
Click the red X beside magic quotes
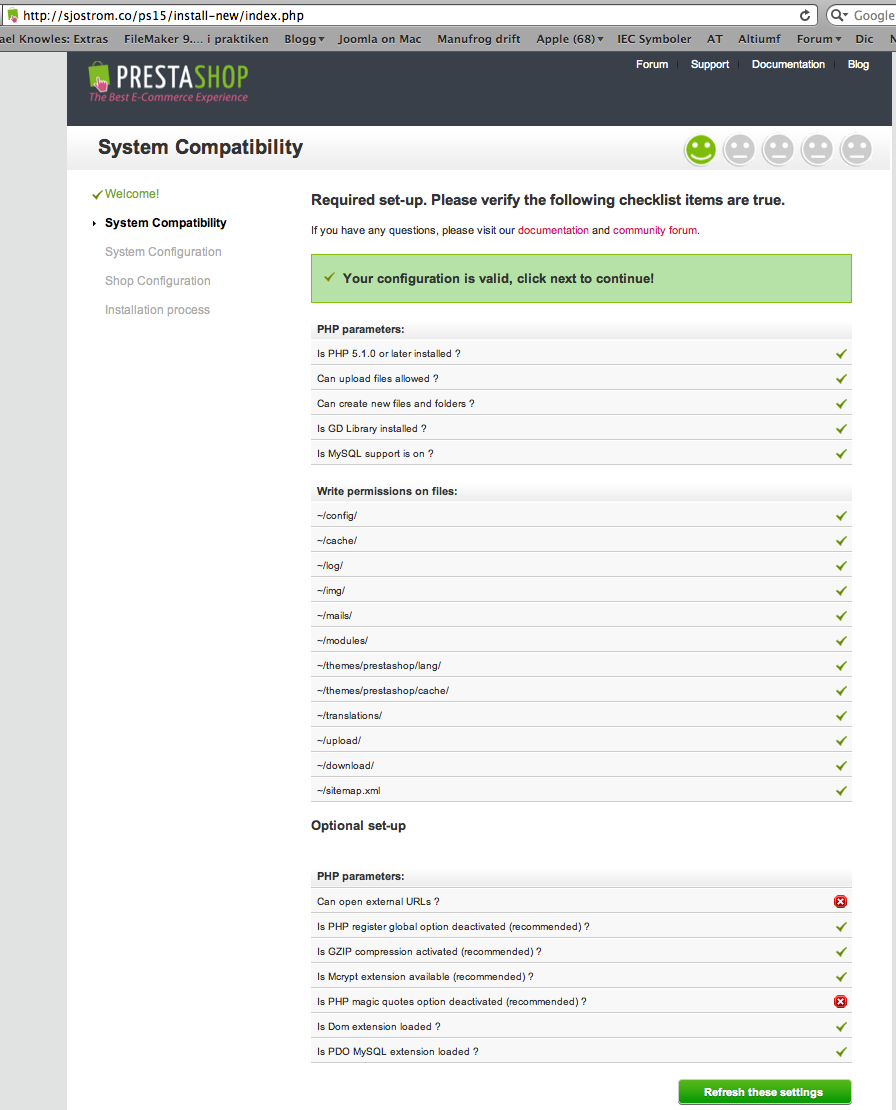pyautogui.click(x=841, y=1002)
